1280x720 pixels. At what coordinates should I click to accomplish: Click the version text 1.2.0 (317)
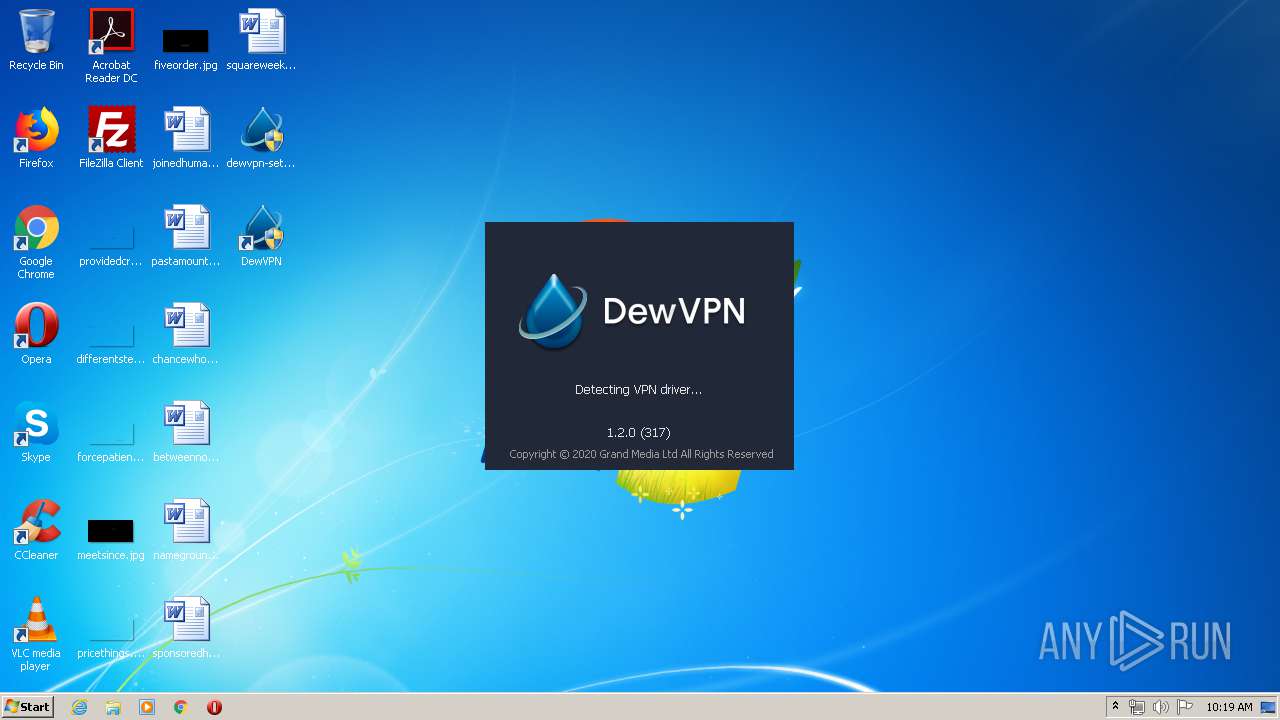pyautogui.click(x=638, y=433)
